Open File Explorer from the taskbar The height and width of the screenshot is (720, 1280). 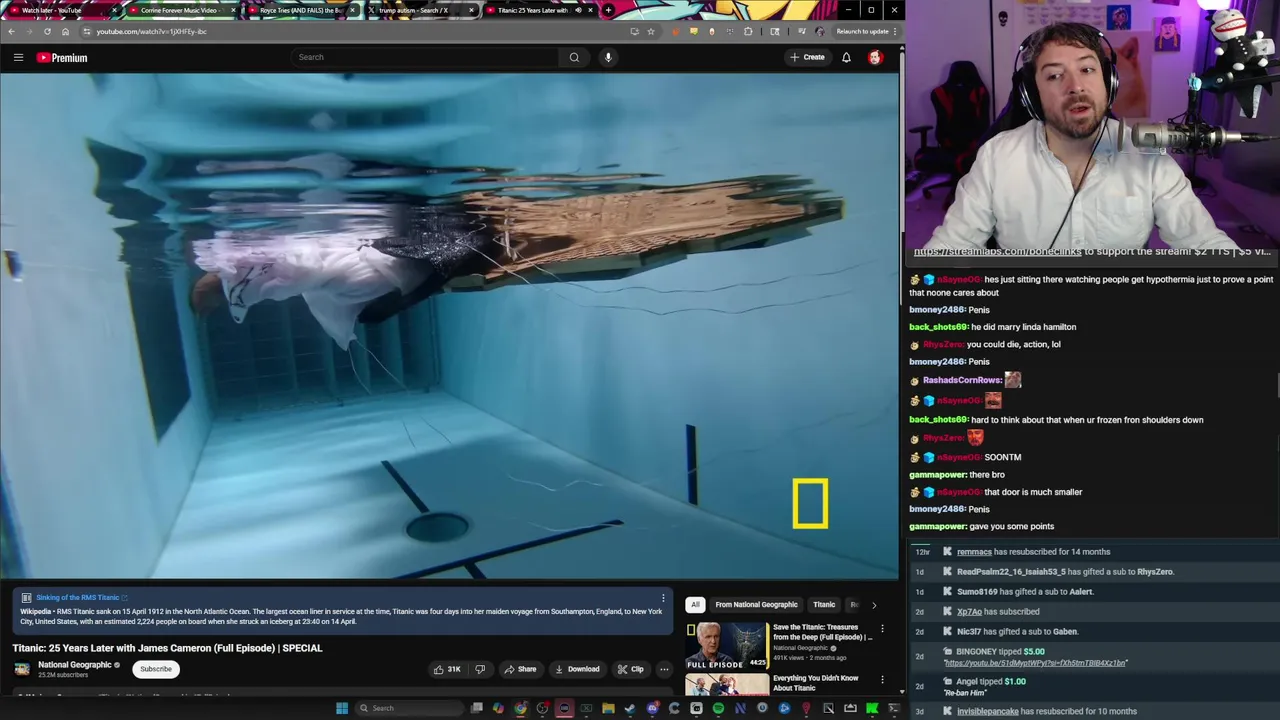click(608, 708)
